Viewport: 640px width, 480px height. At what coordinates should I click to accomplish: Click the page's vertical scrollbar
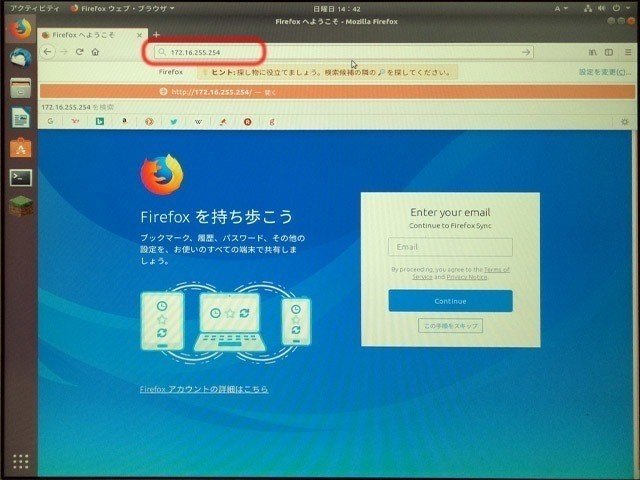634,302
